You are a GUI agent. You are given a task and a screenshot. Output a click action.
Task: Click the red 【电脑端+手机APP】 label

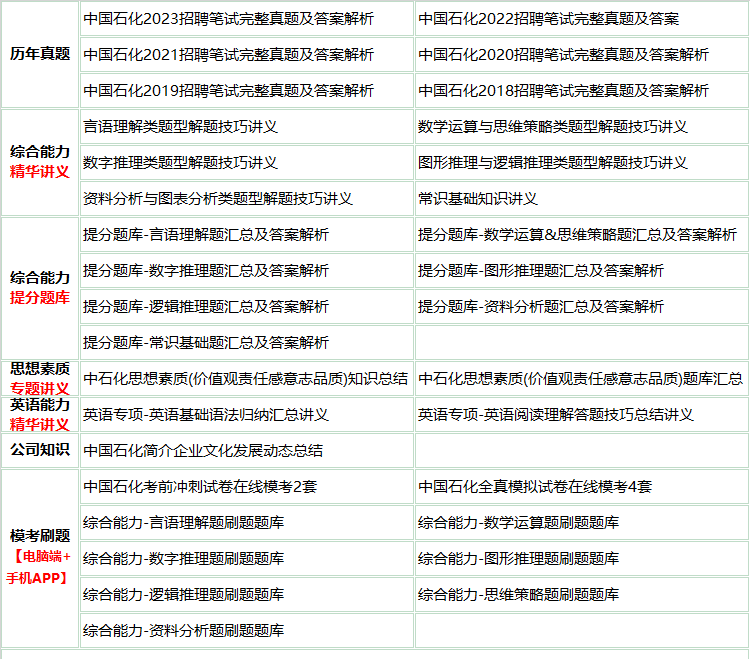(39, 567)
